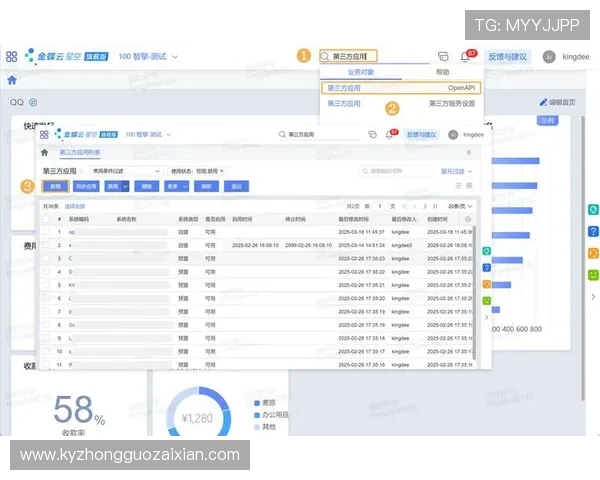Open 100 智擎-测试 dropdown in the list window
This screenshot has width=600, height=480.
coord(148,135)
